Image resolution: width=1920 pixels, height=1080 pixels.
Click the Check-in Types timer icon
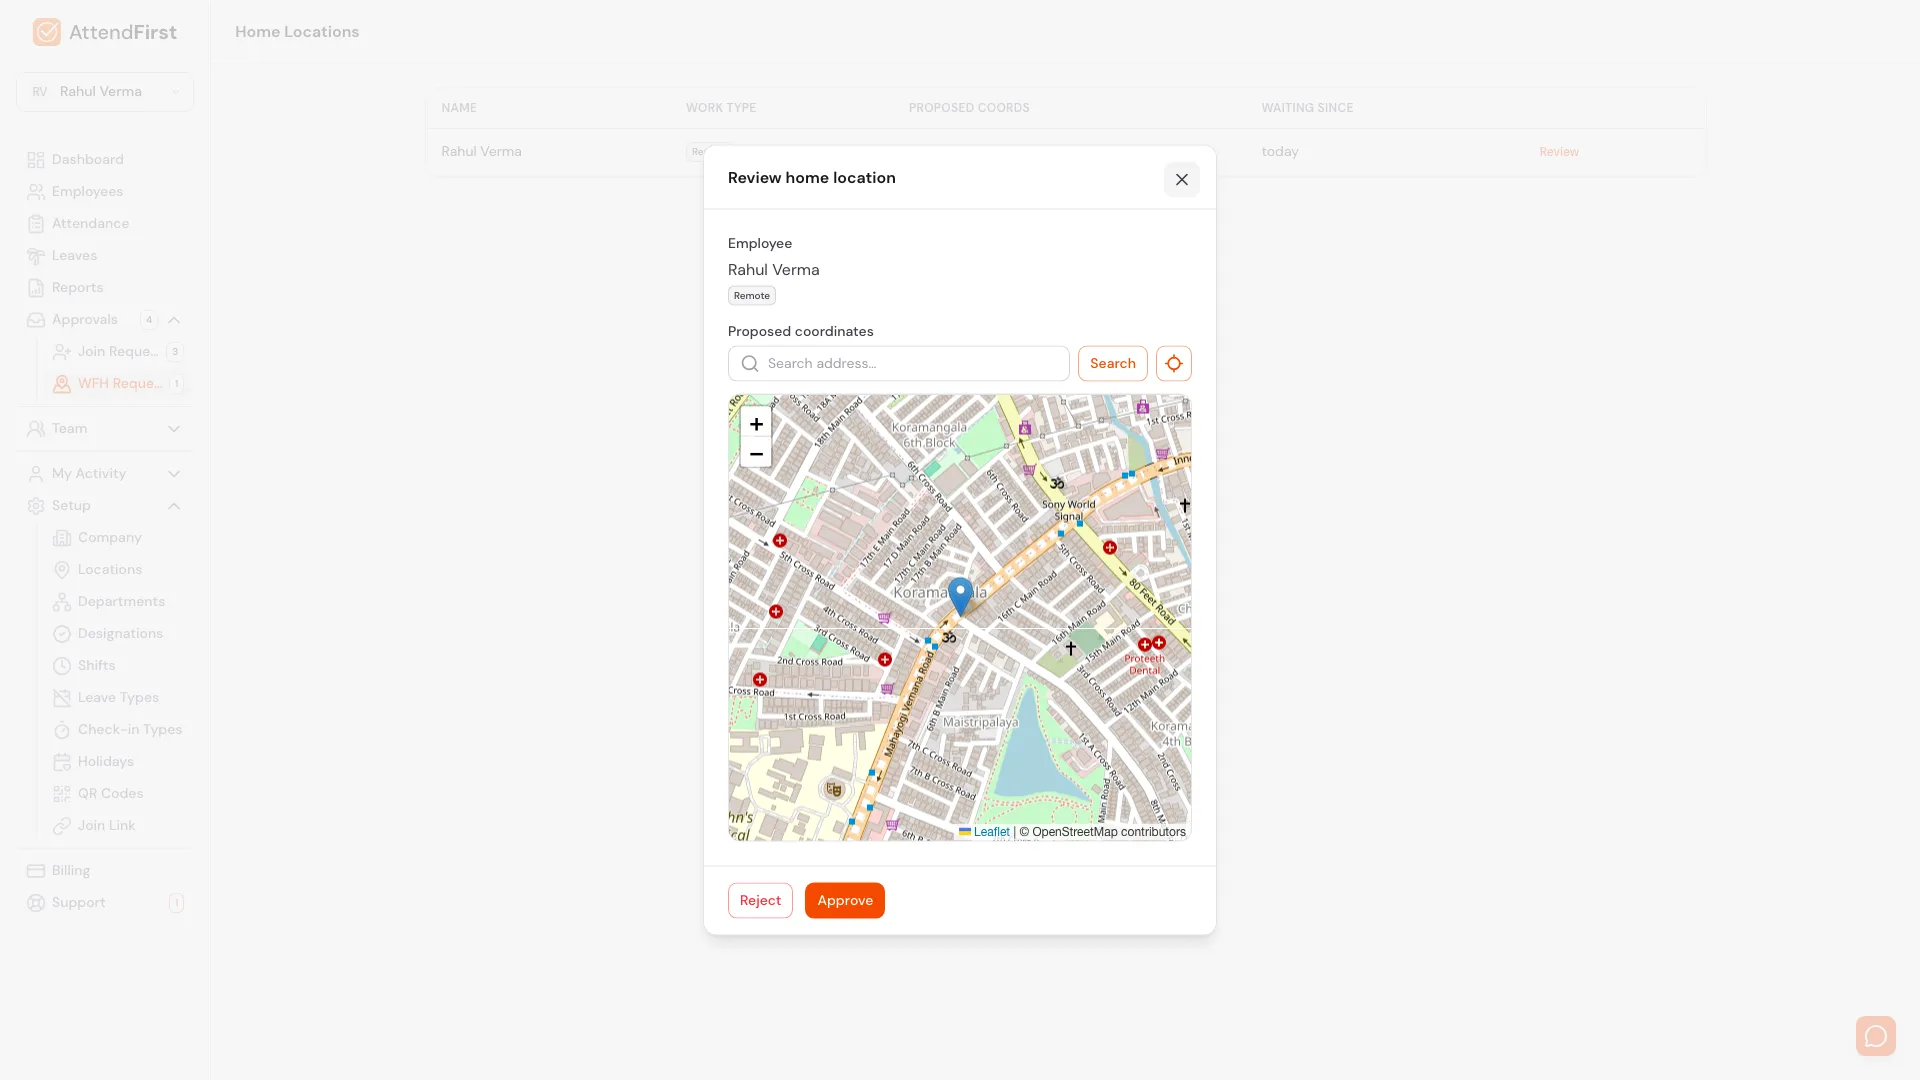(x=62, y=730)
